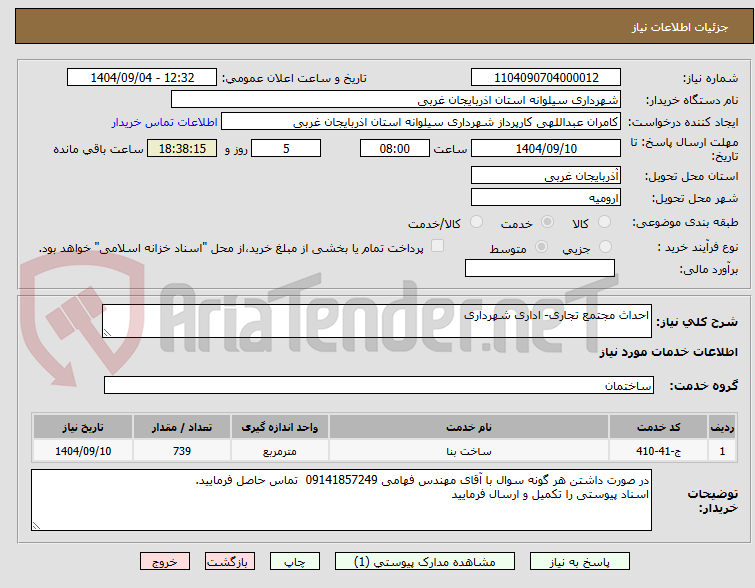Click the تاریخ نیاز column header

coord(83,427)
